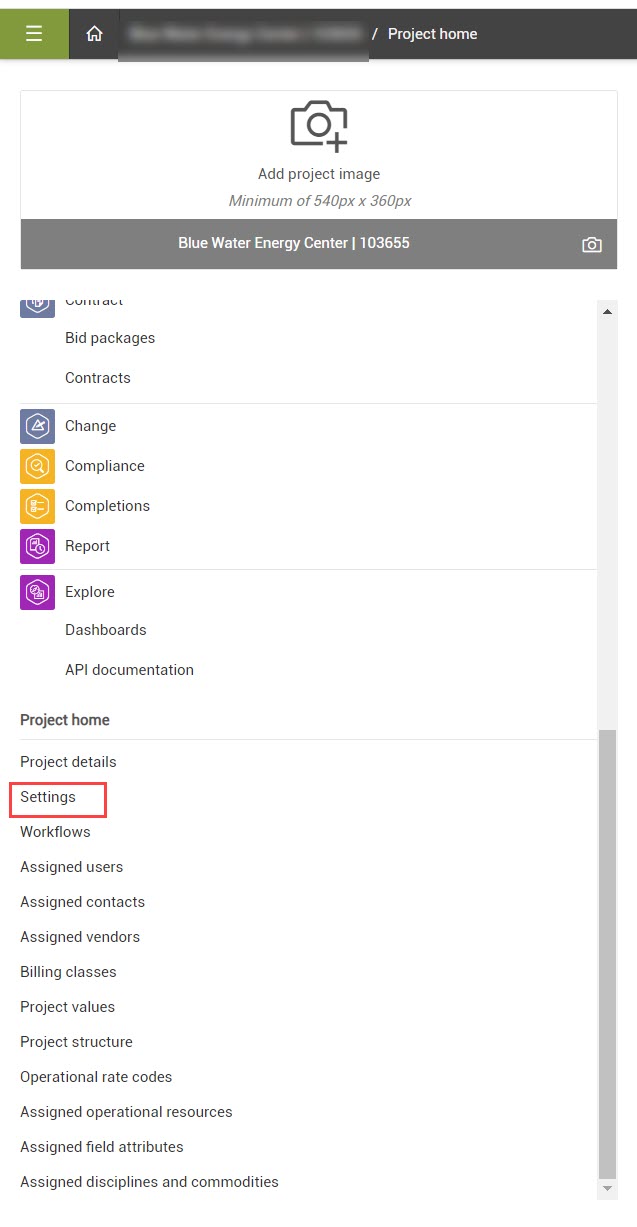Open Settings in Project home
Image resolution: width=637 pixels, height=1227 pixels.
click(48, 797)
